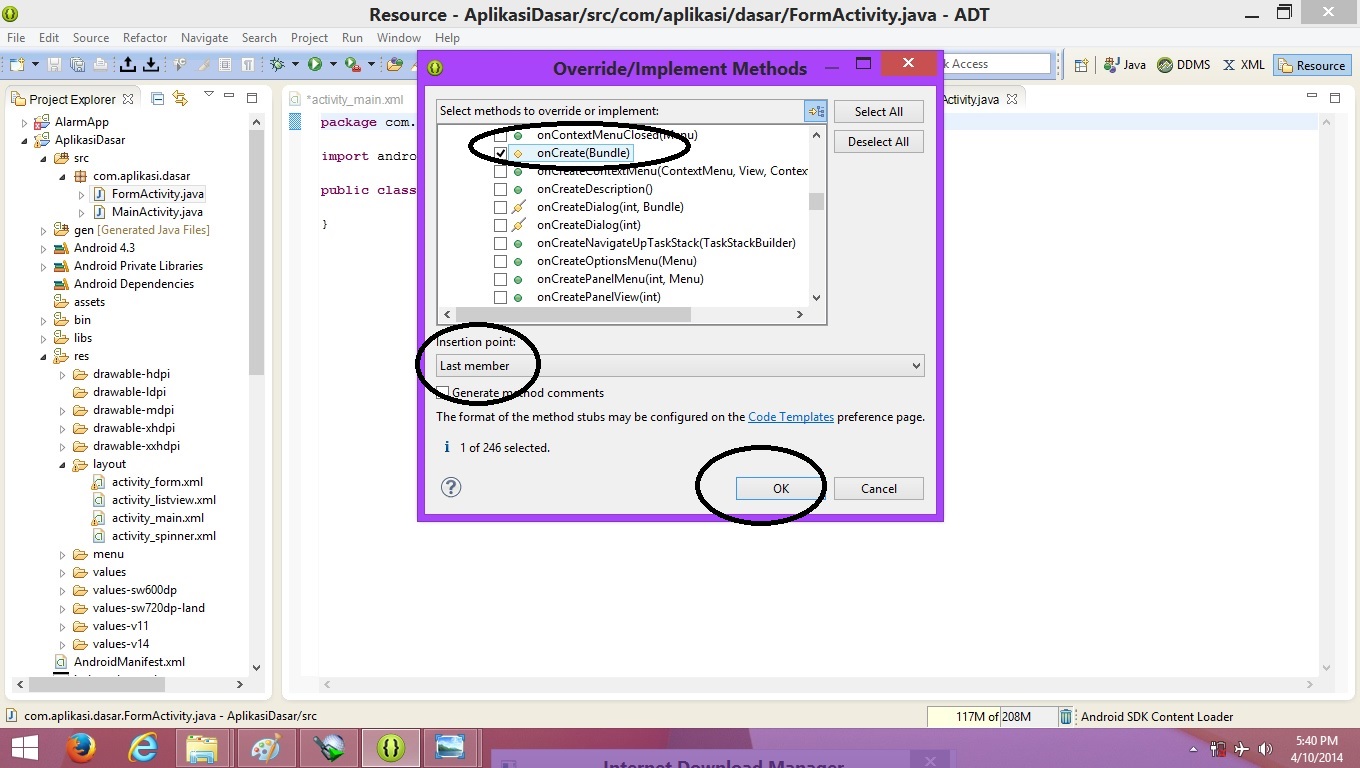Open the Navigate menu
The image size is (1360, 768).
pyautogui.click(x=204, y=38)
